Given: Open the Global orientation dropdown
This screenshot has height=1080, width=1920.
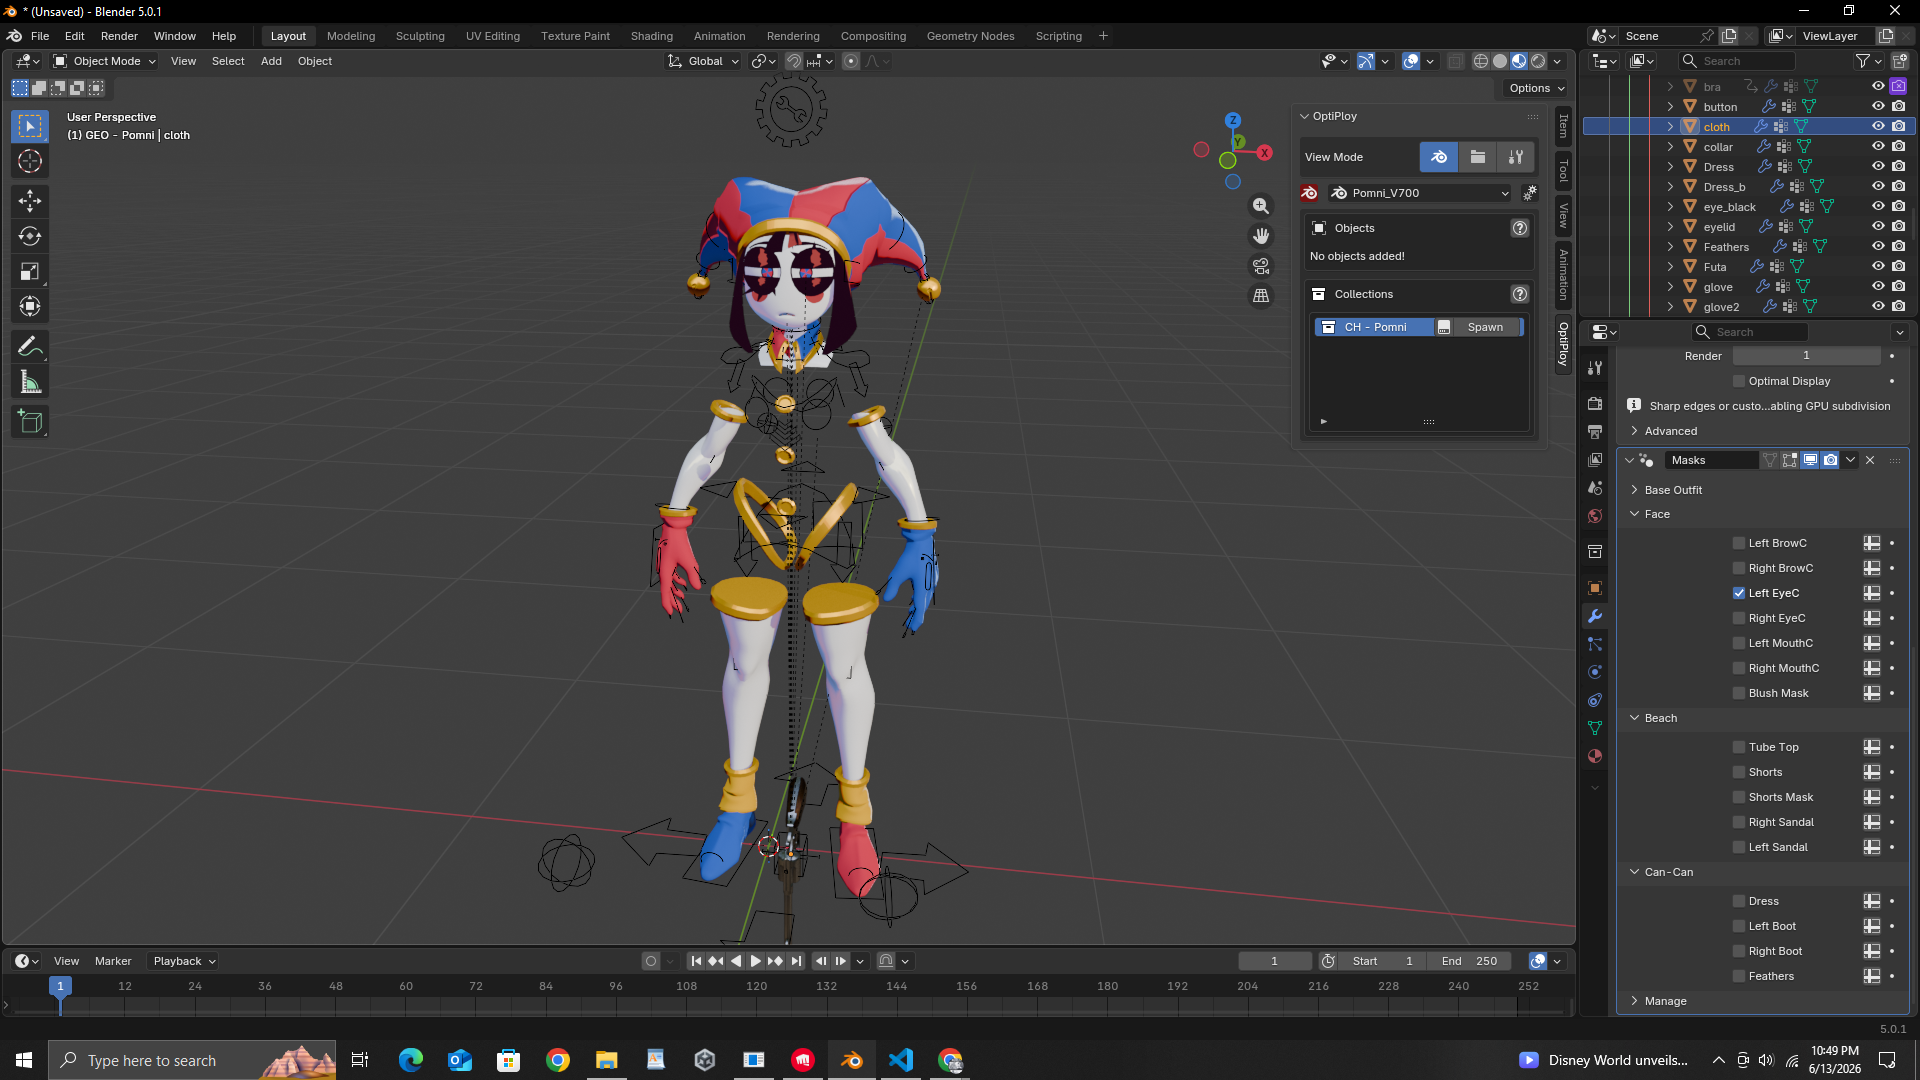Looking at the screenshot, I should (x=704, y=61).
